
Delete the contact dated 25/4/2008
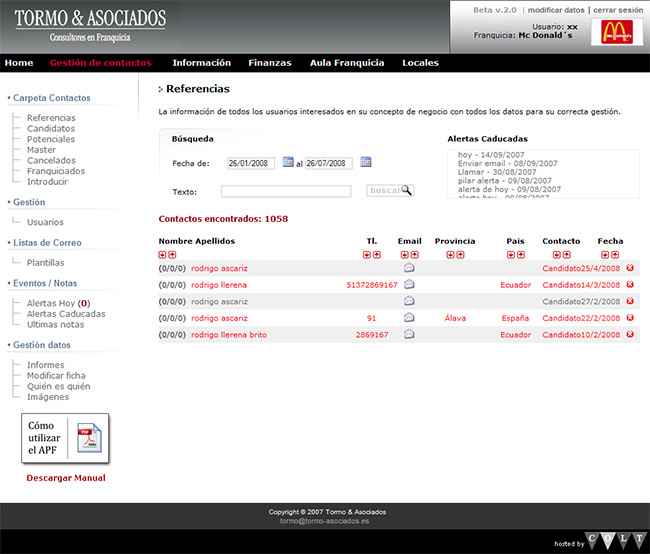[x=630, y=268]
